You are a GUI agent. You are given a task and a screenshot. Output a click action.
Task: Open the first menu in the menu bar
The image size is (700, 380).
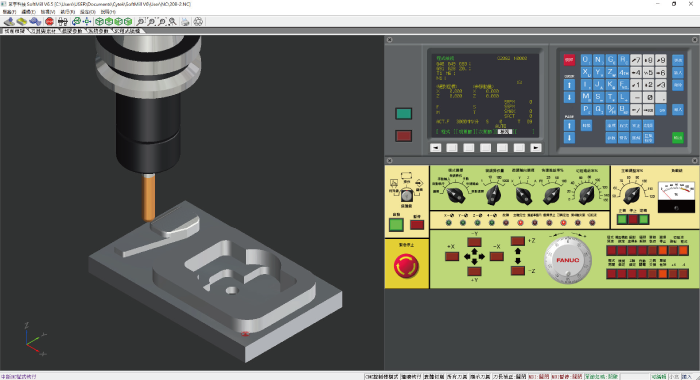pyautogui.click(x=9, y=12)
